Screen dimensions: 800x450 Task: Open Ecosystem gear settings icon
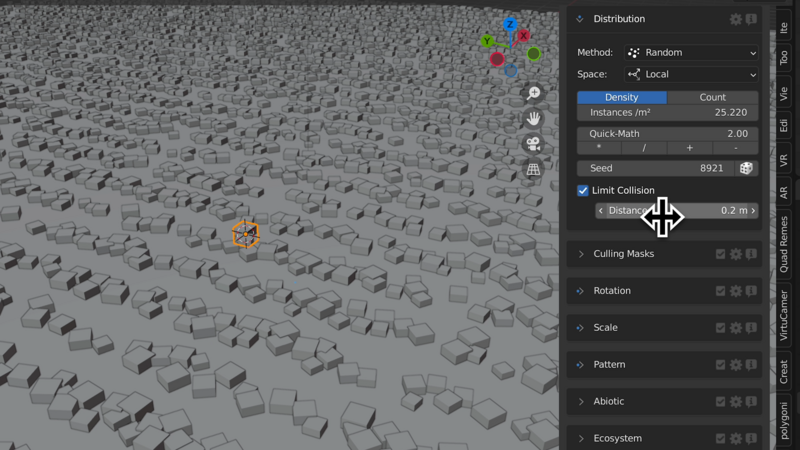coord(735,438)
